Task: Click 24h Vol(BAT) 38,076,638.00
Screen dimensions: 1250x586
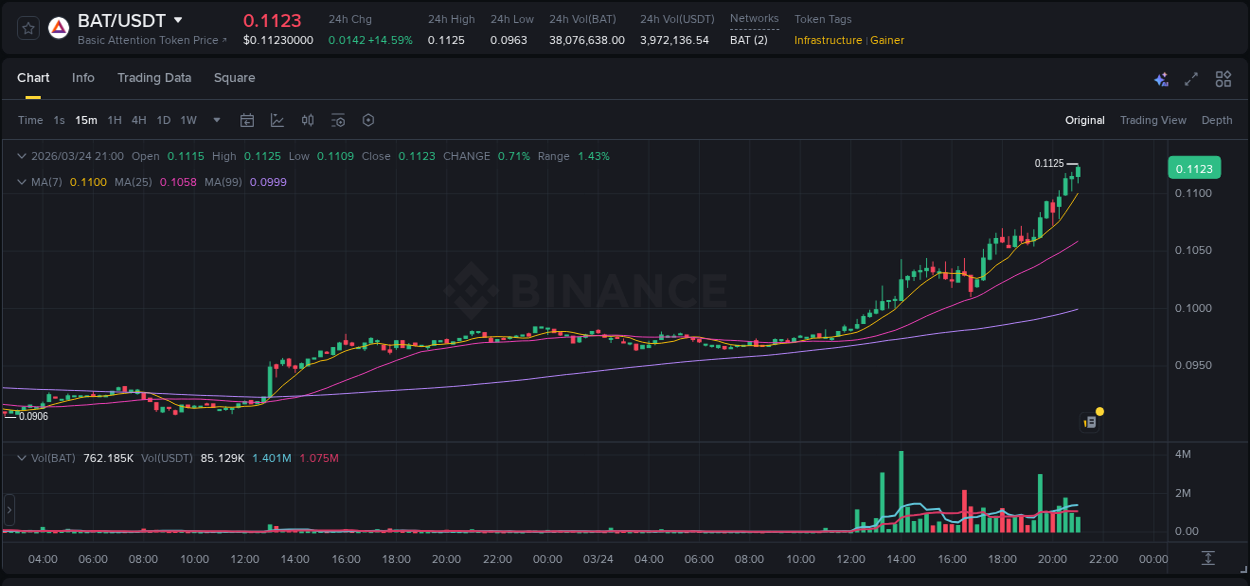Action: tap(587, 40)
